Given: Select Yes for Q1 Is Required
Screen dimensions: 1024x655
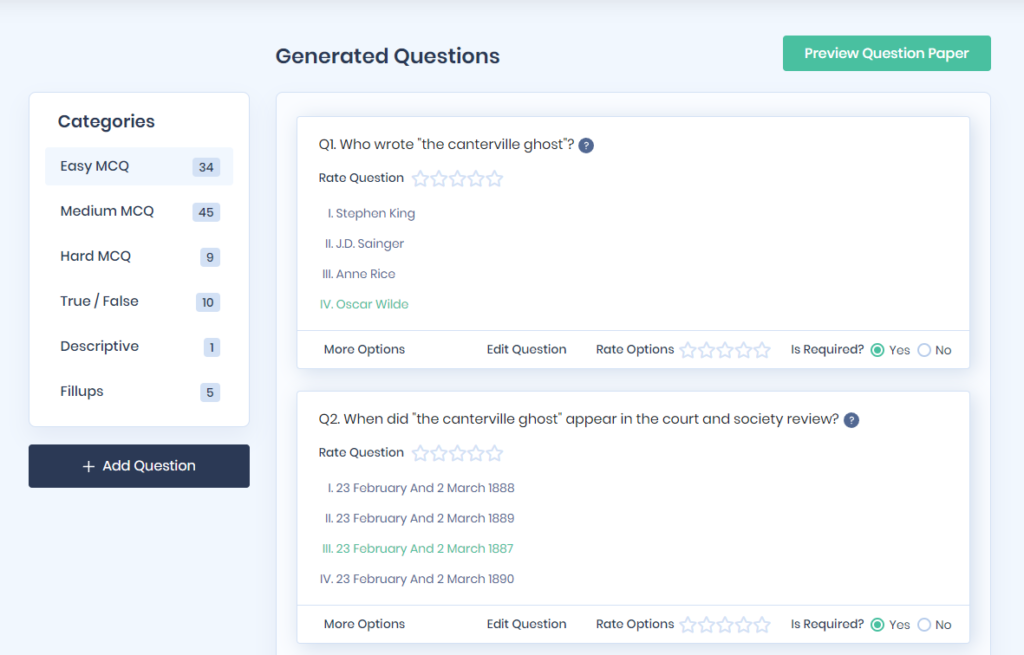Looking at the screenshot, I should 877,350.
